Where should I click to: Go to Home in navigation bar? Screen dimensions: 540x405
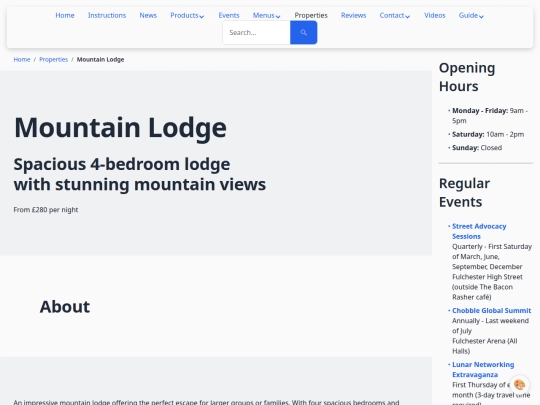click(x=65, y=15)
